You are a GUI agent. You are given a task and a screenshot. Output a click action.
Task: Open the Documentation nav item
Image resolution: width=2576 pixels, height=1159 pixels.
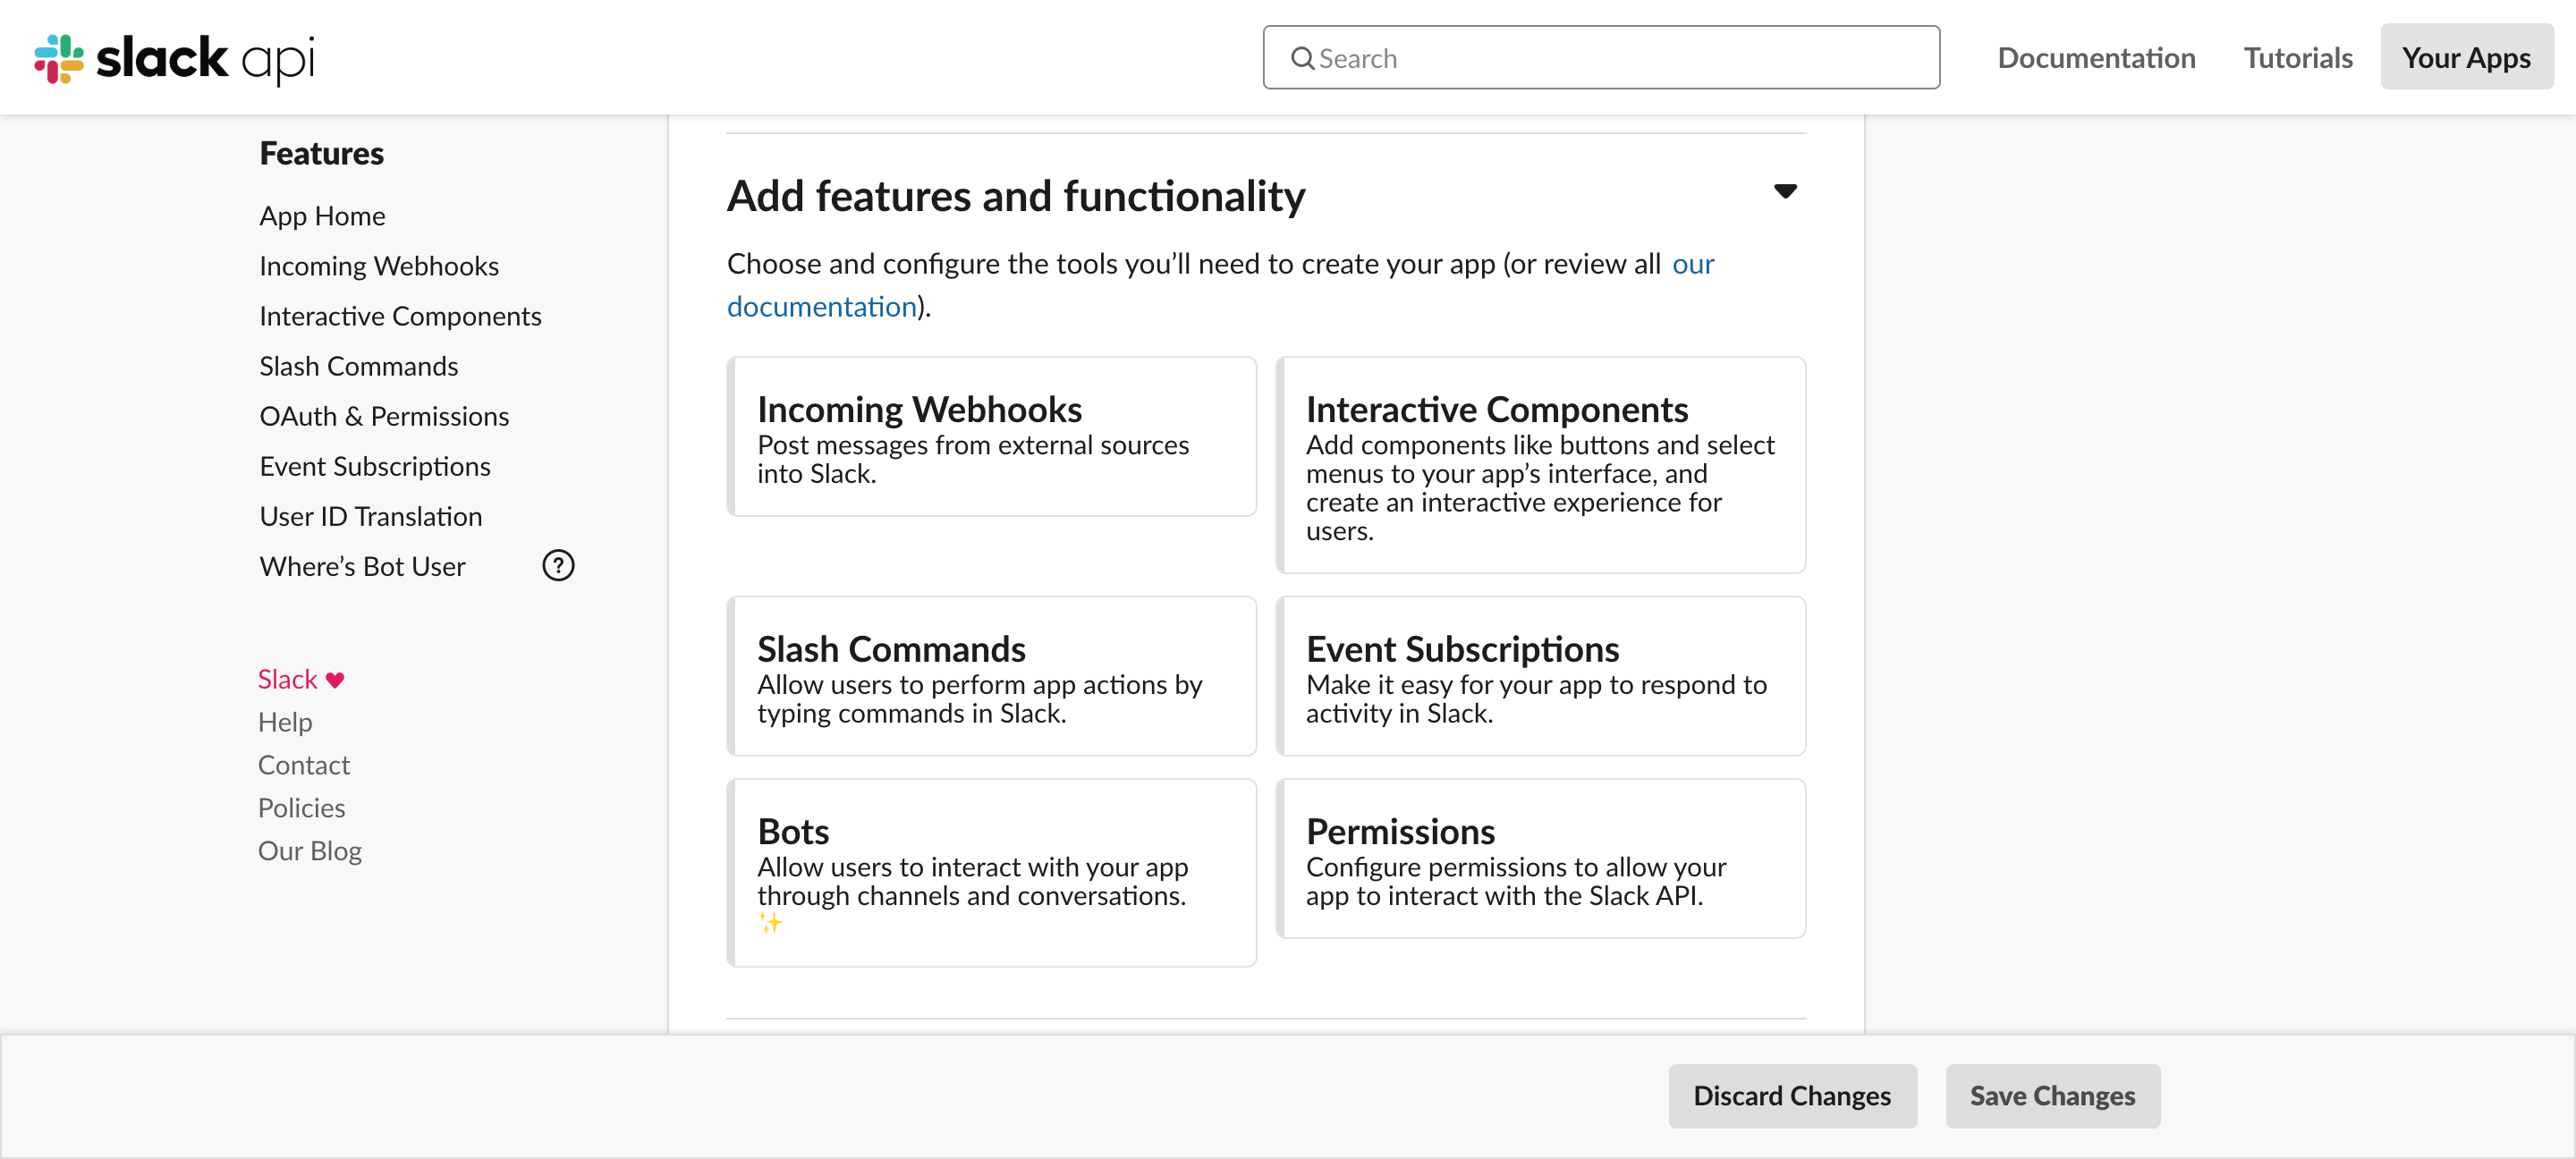click(x=2096, y=58)
